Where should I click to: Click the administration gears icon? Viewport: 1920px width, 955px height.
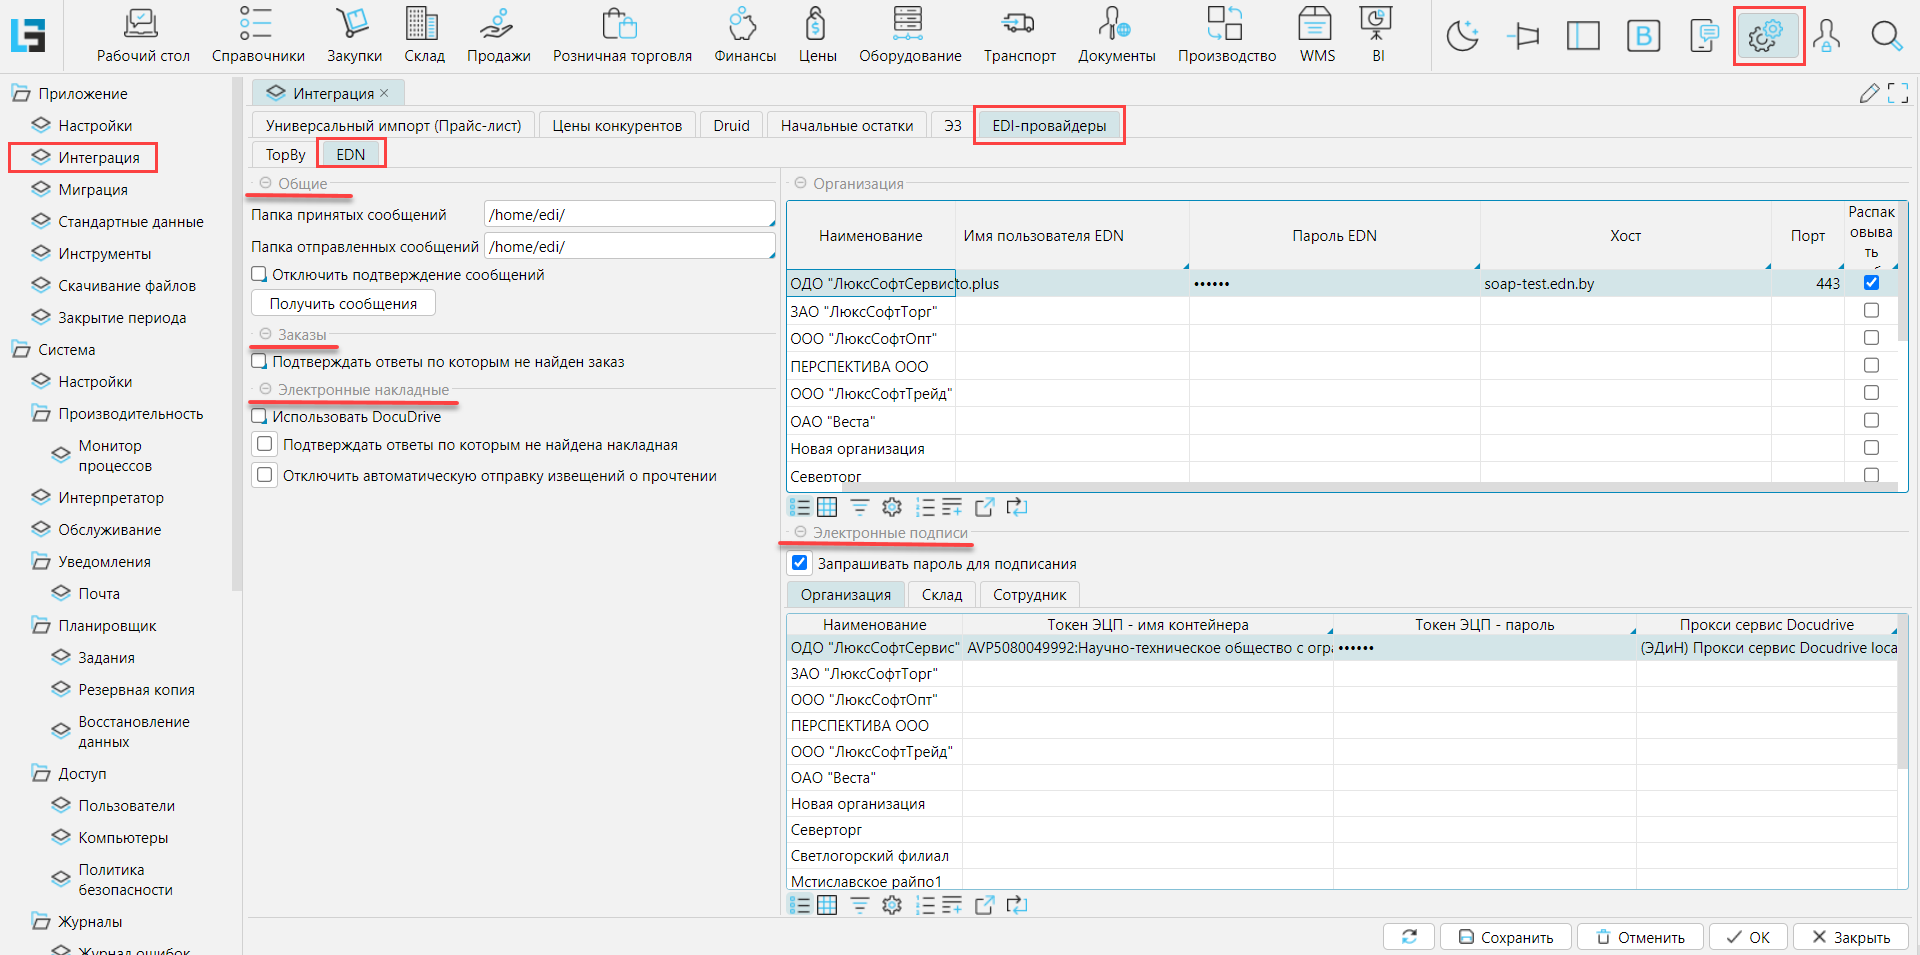[x=1767, y=37]
